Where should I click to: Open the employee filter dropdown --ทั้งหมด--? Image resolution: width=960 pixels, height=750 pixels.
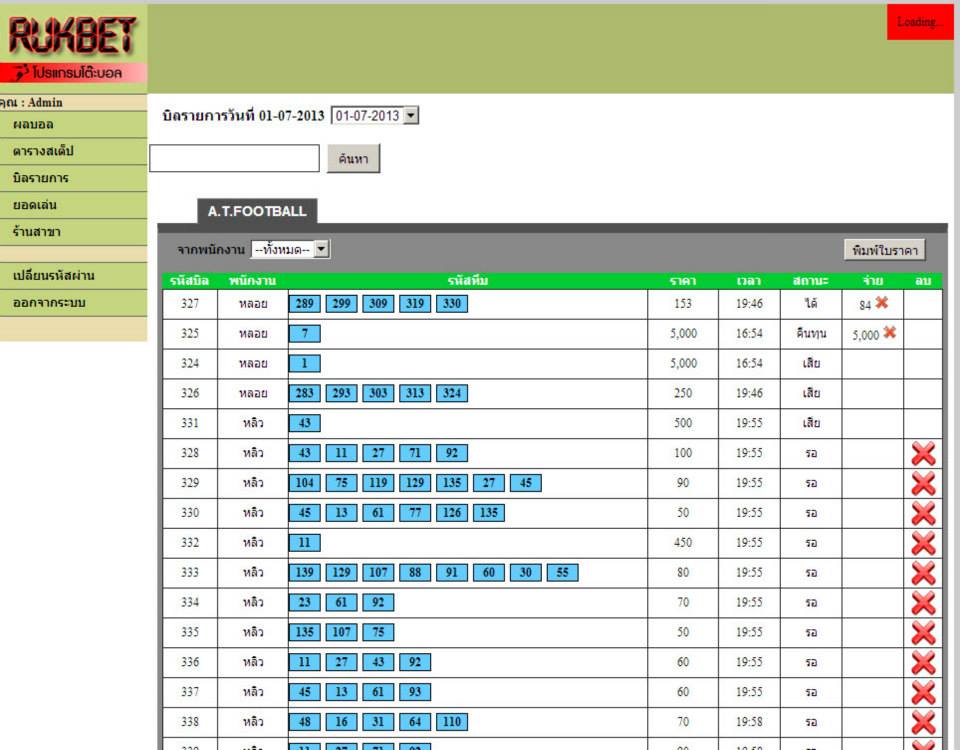coord(291,249)
